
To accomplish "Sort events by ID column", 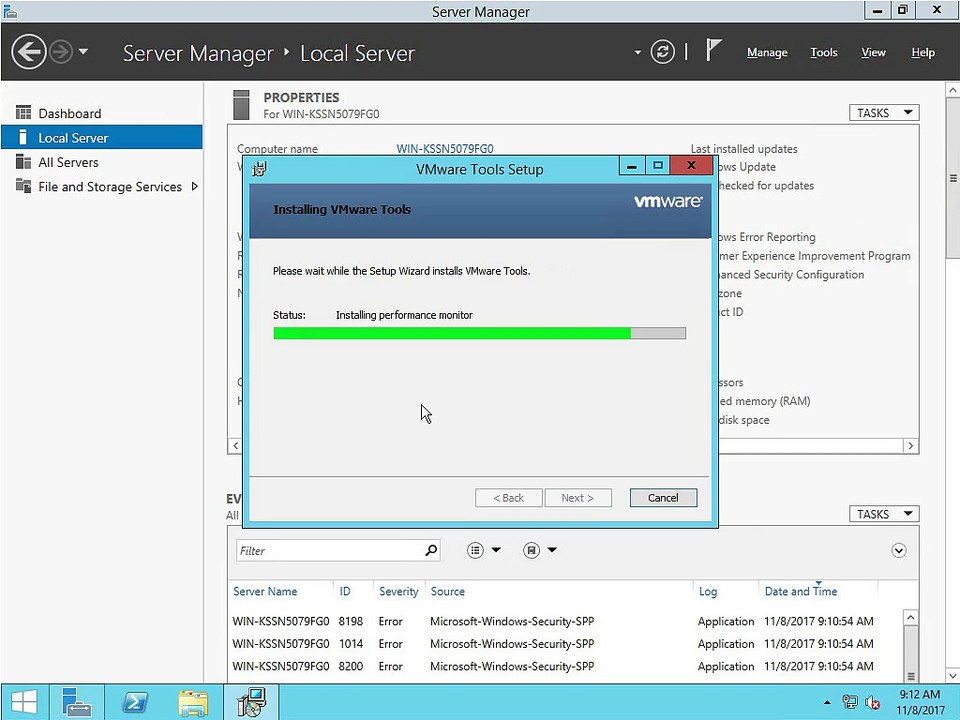I will click(345, 591).
